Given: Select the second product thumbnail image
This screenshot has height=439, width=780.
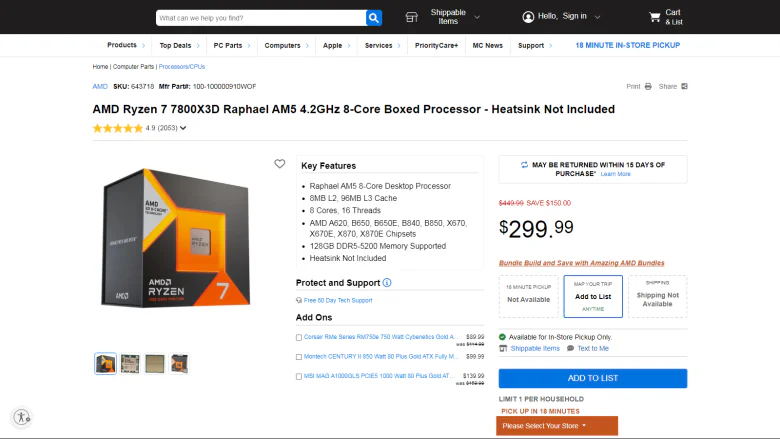Looking at the screenshot, I should 130,364.
